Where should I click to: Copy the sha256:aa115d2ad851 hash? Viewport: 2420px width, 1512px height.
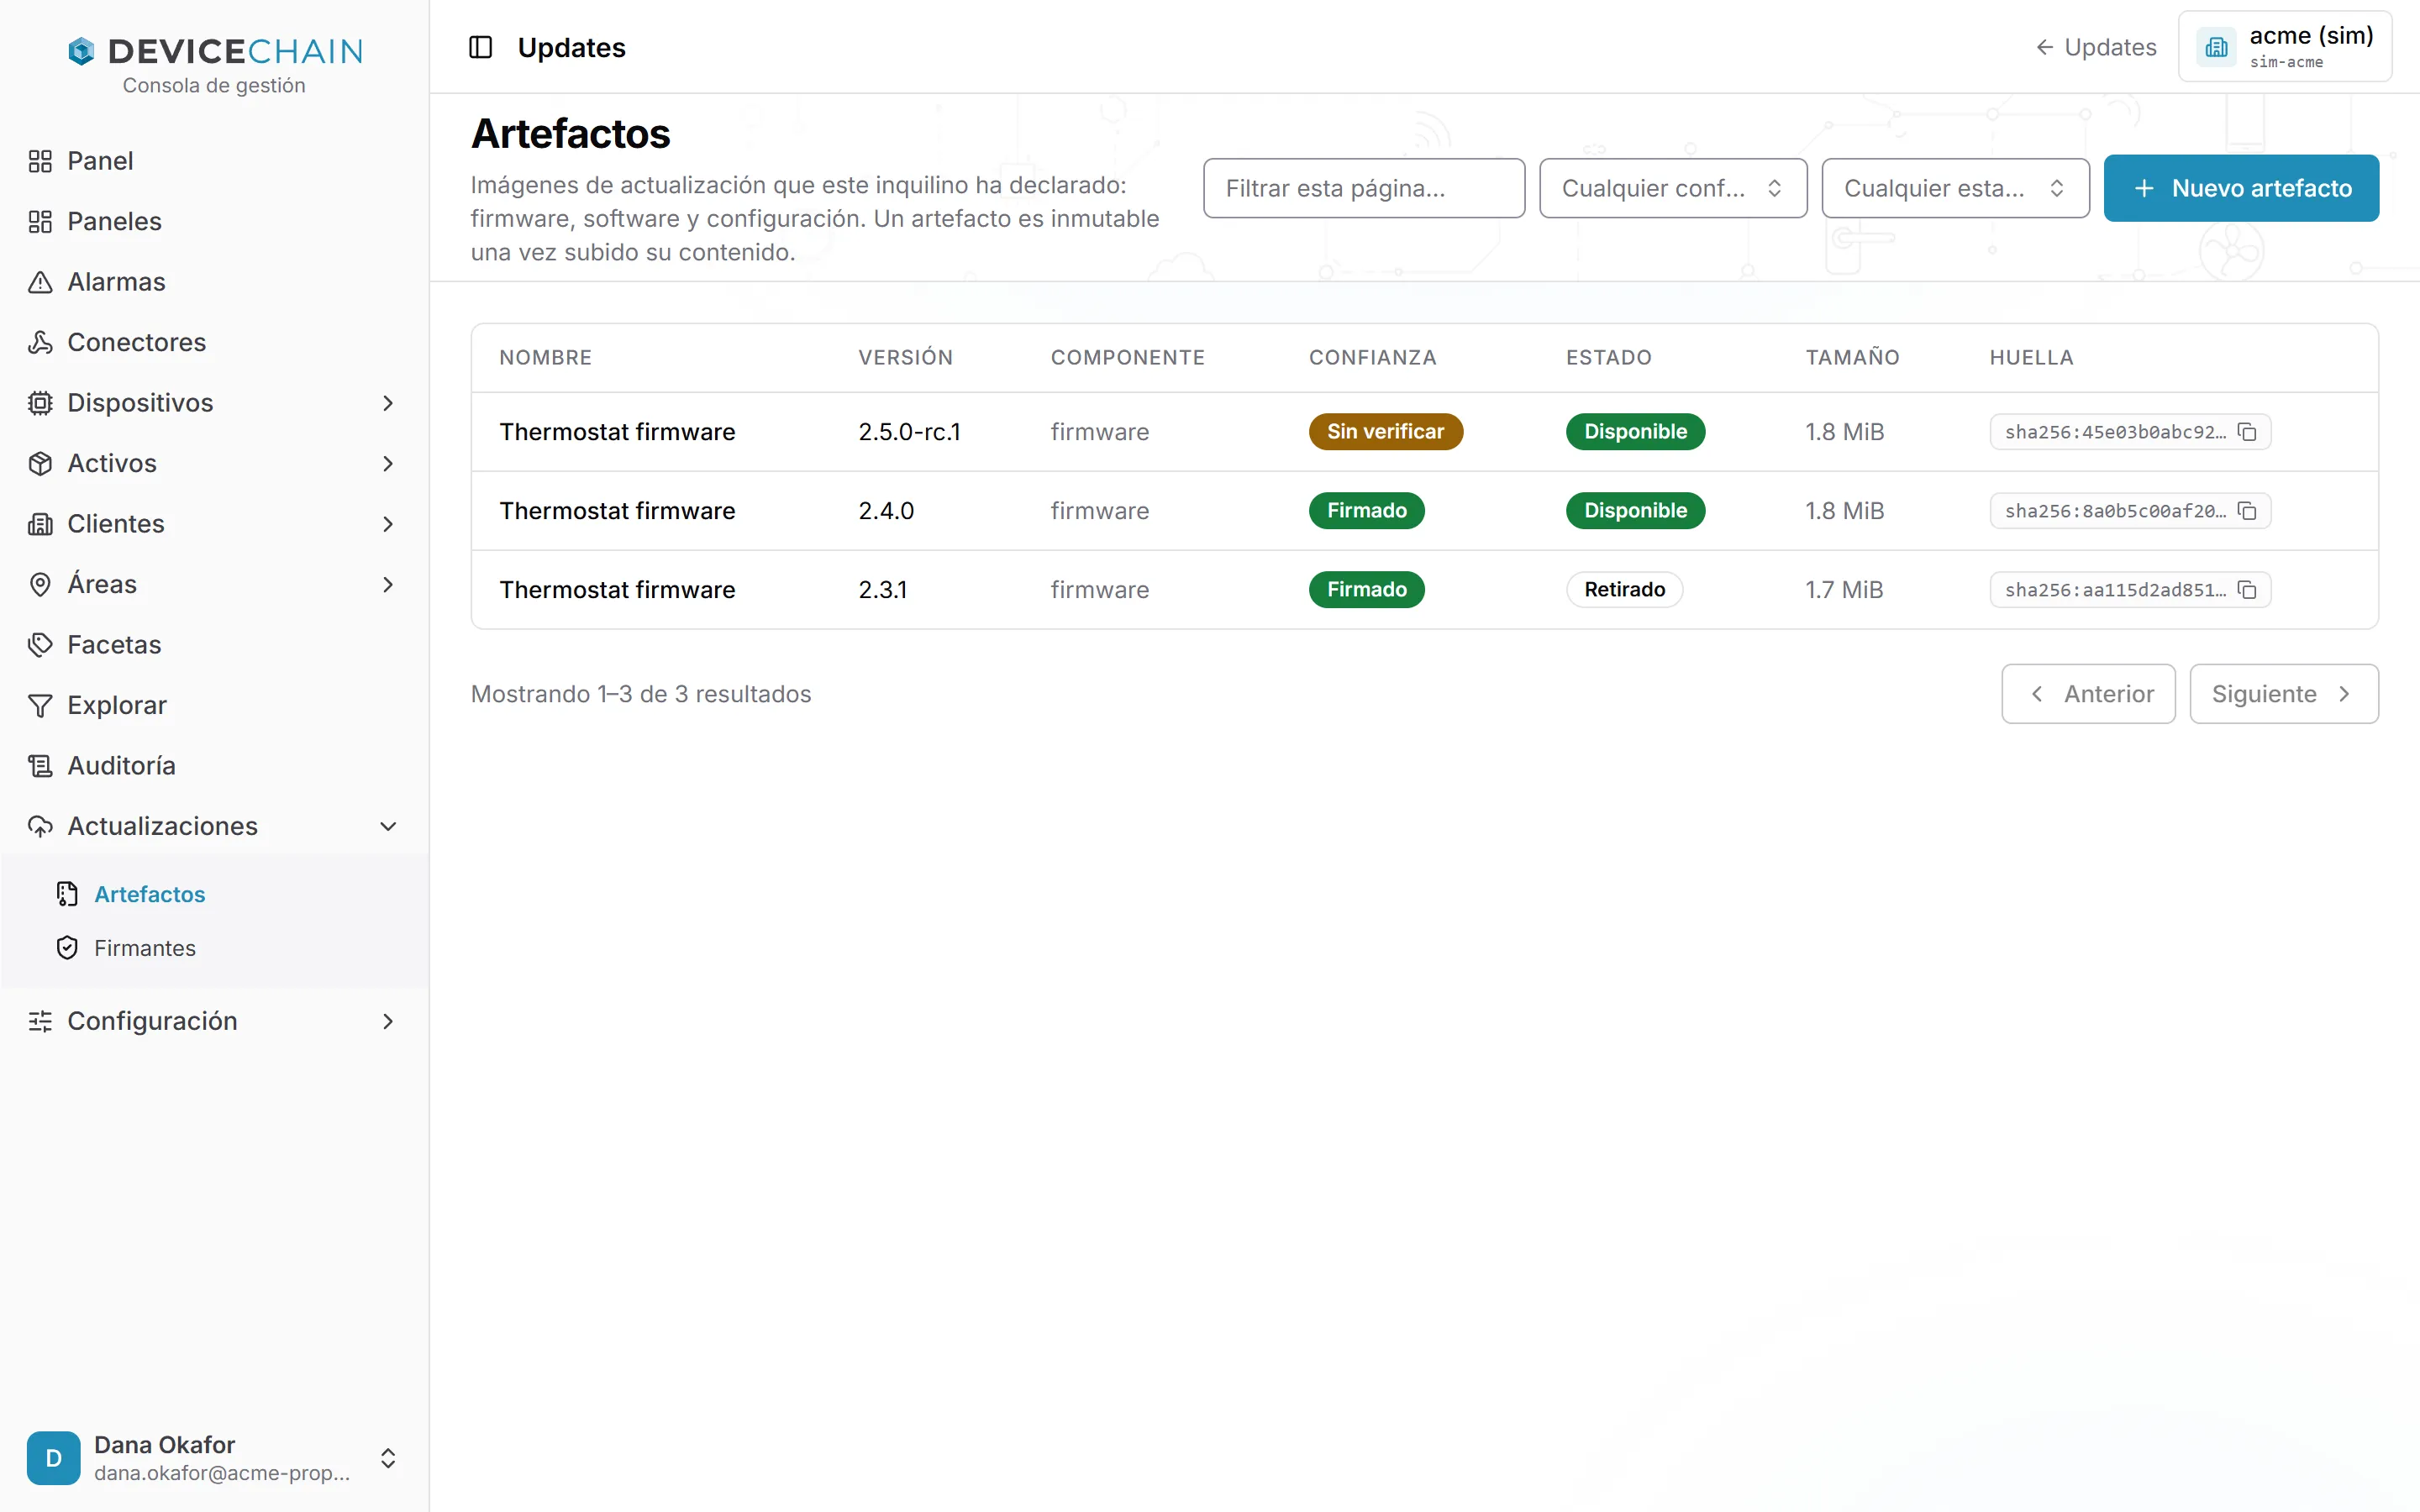[2247, 590]
